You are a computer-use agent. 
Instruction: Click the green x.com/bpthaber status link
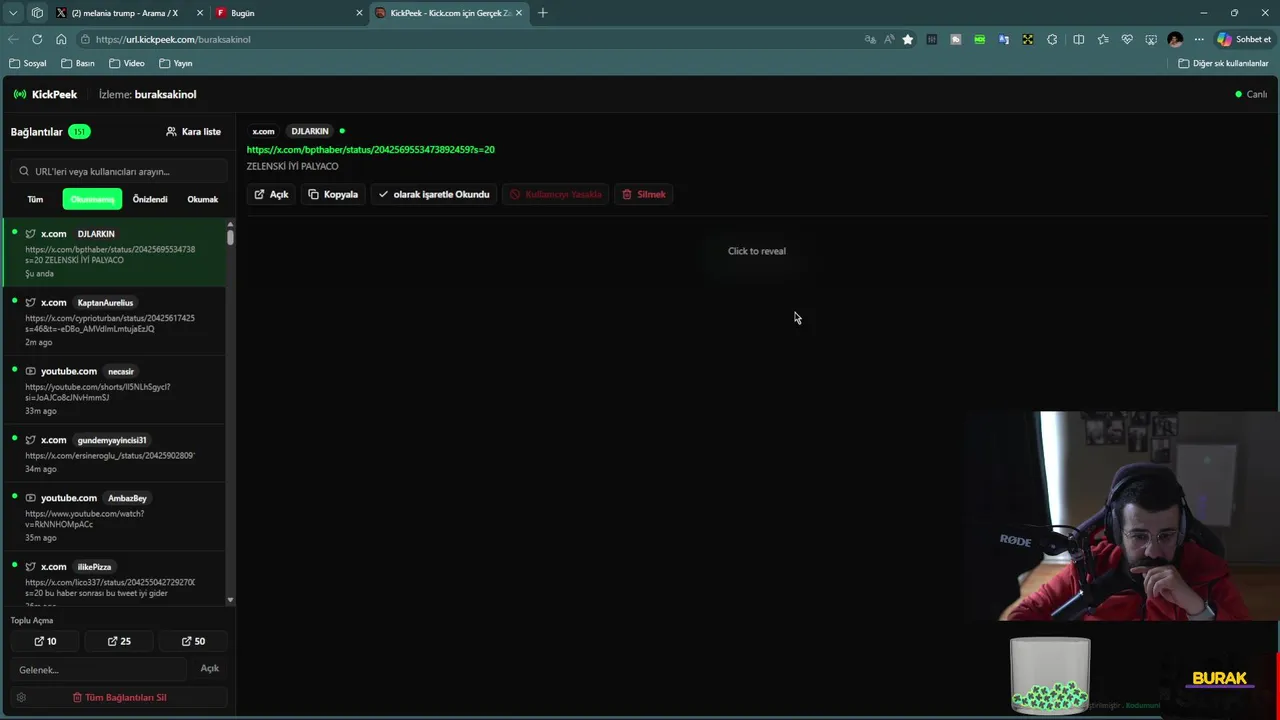pos(371,149)
